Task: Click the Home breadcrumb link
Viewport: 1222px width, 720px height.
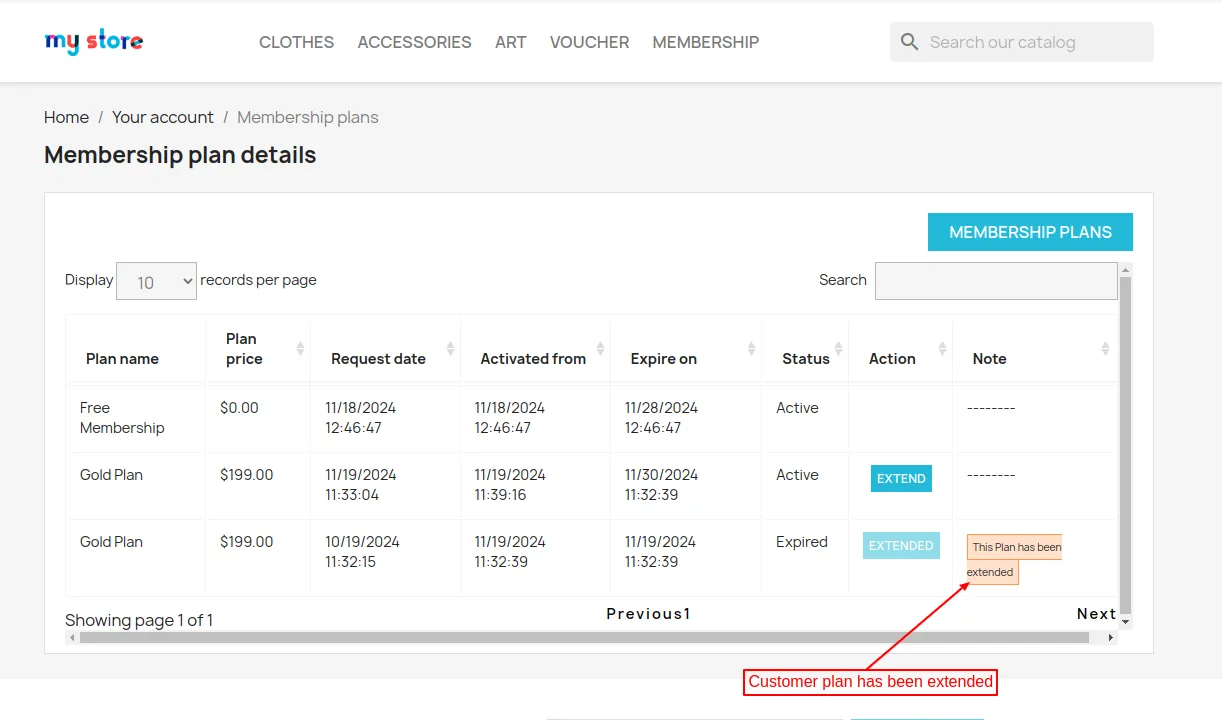Action: (x=66, y=117)
